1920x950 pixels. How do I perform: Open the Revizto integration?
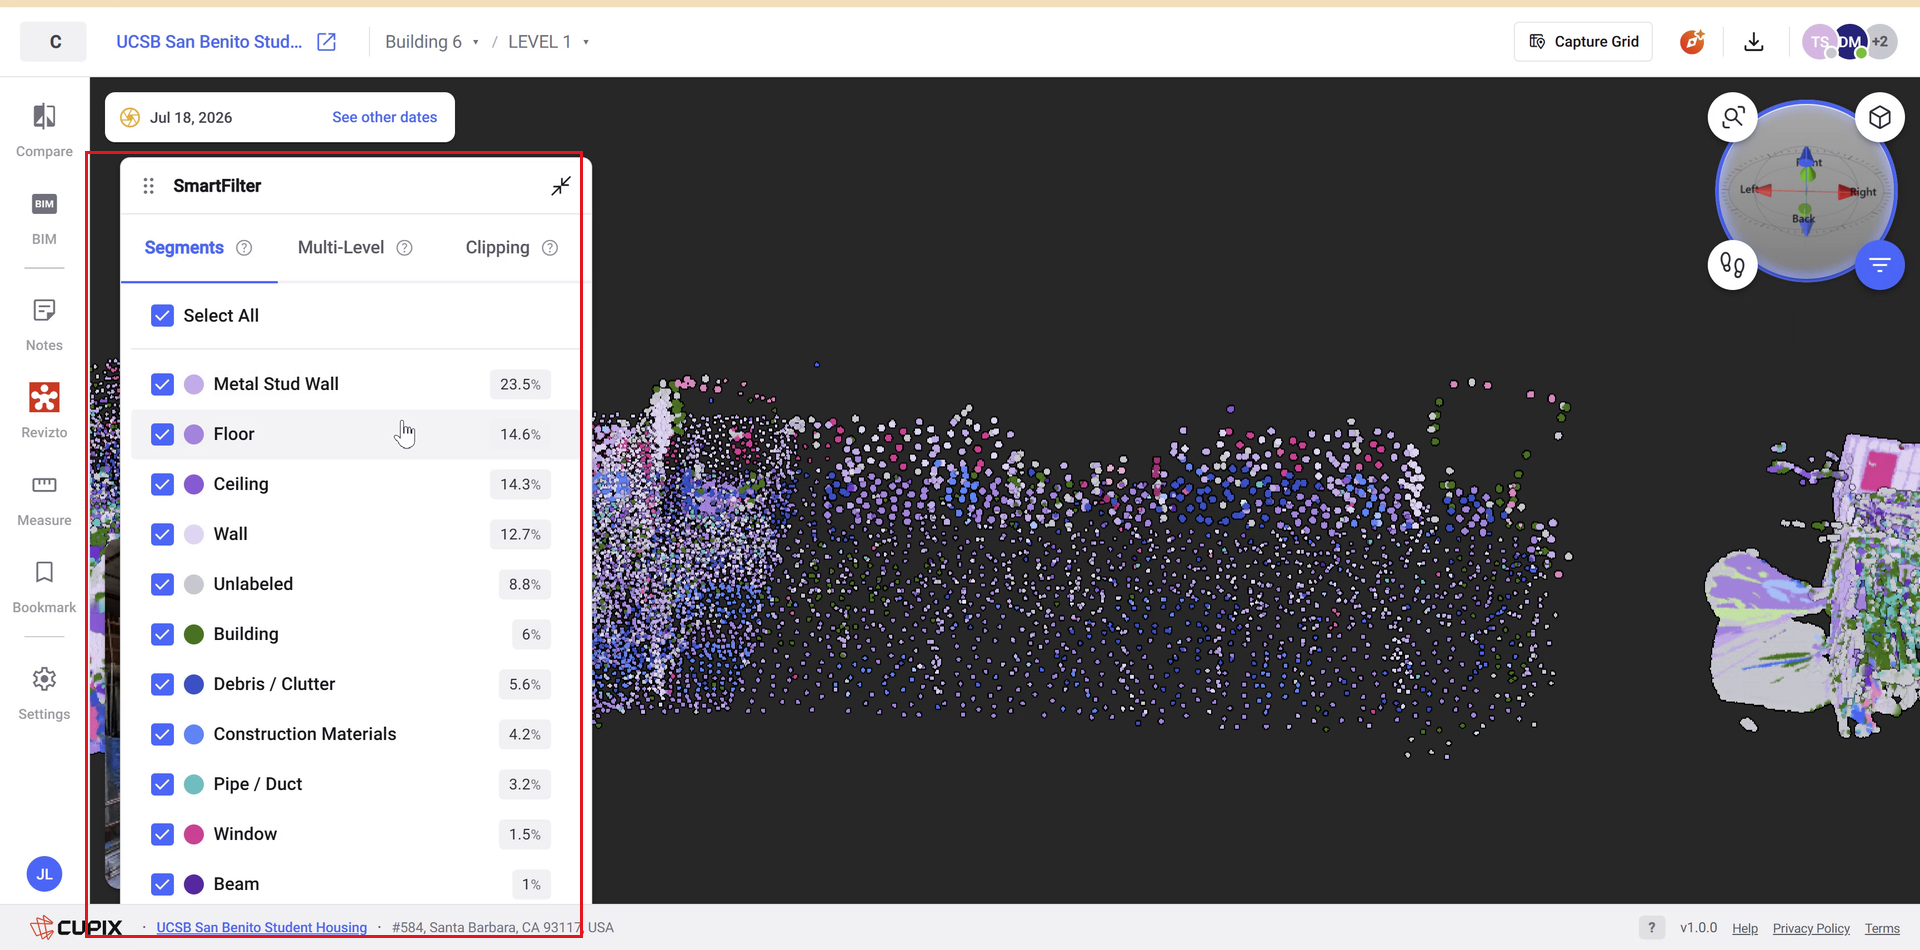pos(44,411)
